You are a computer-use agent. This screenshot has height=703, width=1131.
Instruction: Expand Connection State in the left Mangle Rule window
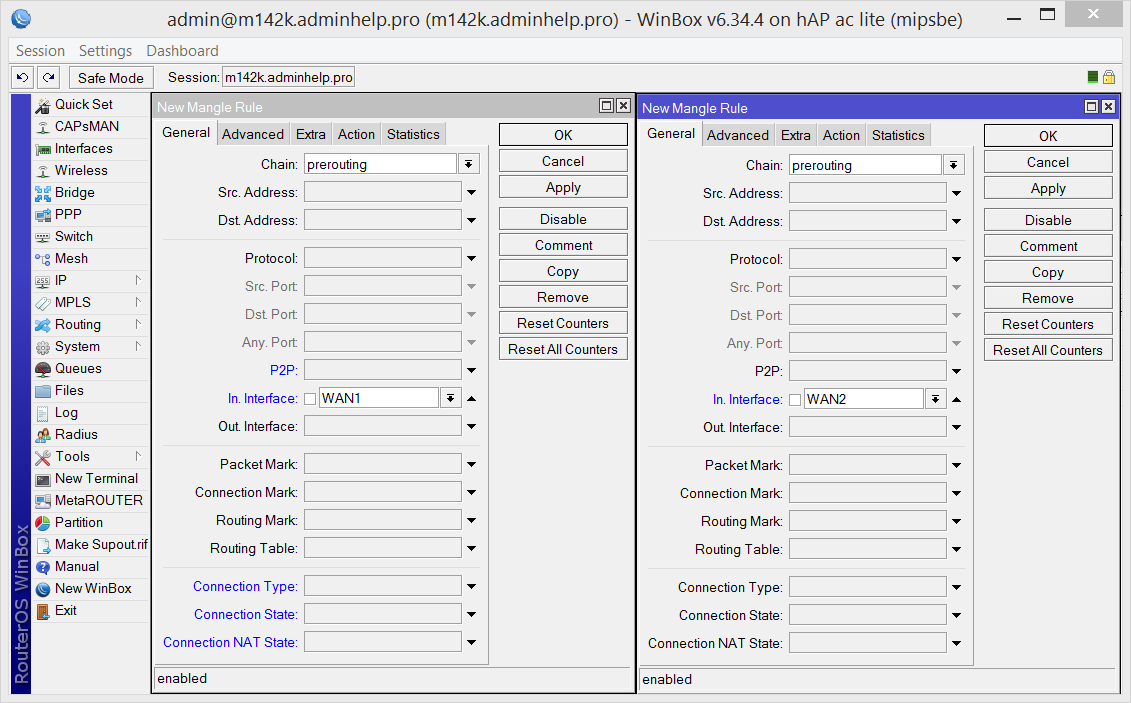[472, 614]
